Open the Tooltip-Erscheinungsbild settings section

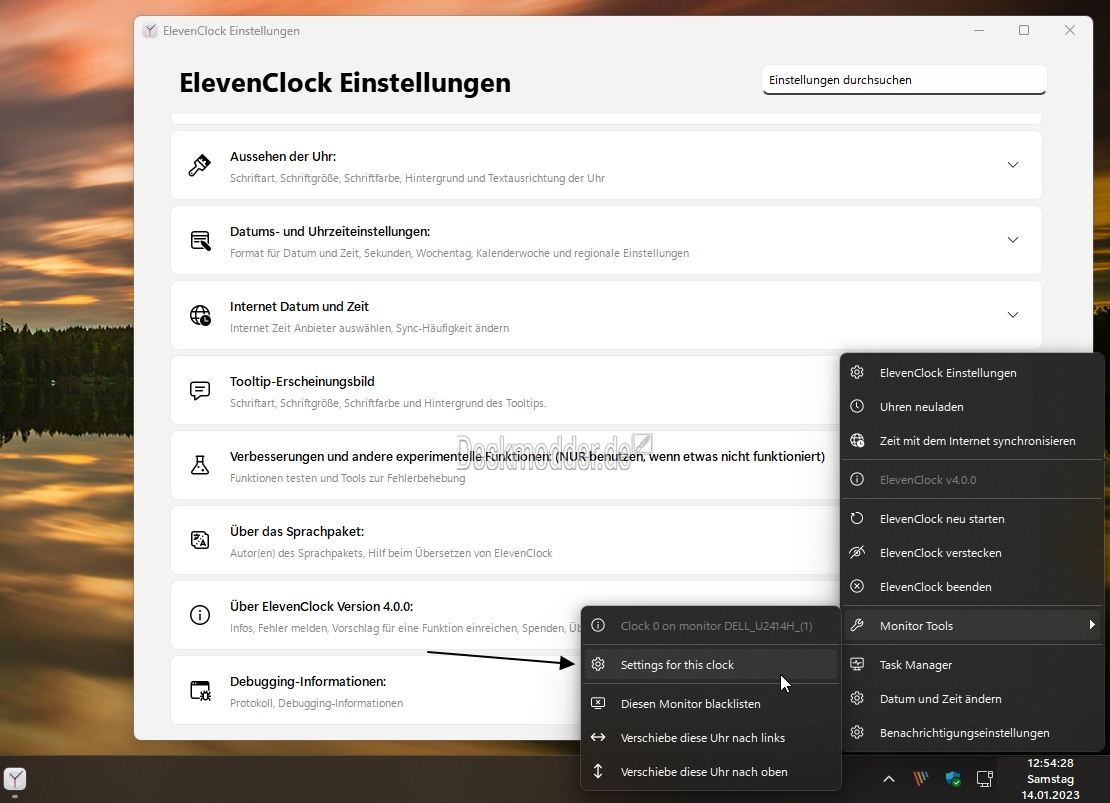(505, 390)
